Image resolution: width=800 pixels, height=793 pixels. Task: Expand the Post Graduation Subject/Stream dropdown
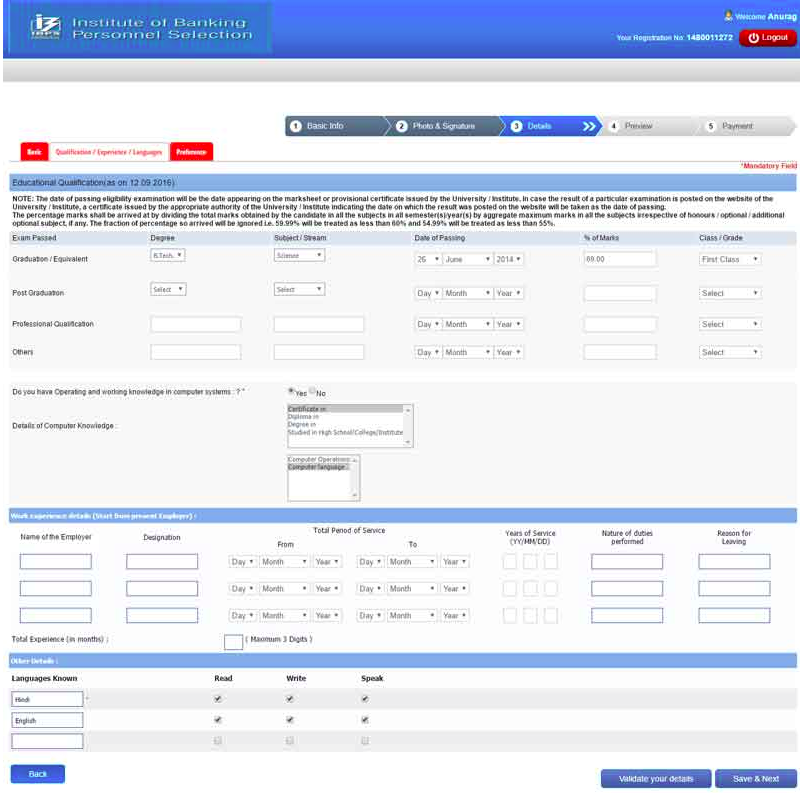(299, 289)
